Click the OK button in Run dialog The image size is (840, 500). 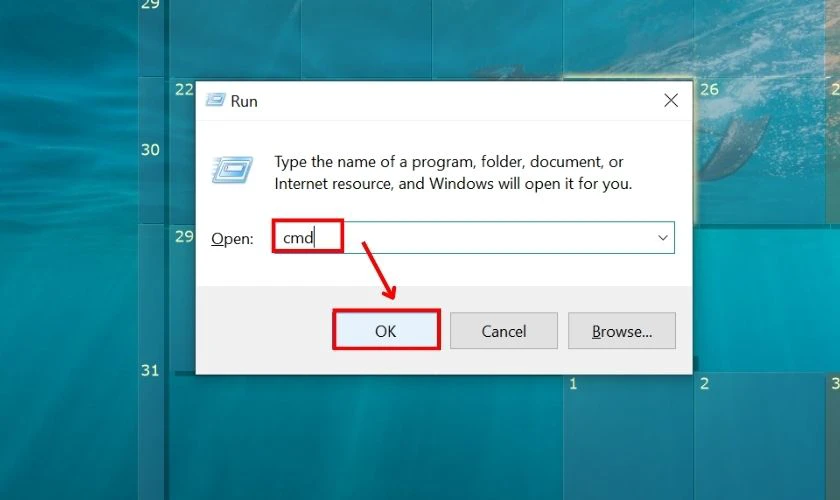386,331
